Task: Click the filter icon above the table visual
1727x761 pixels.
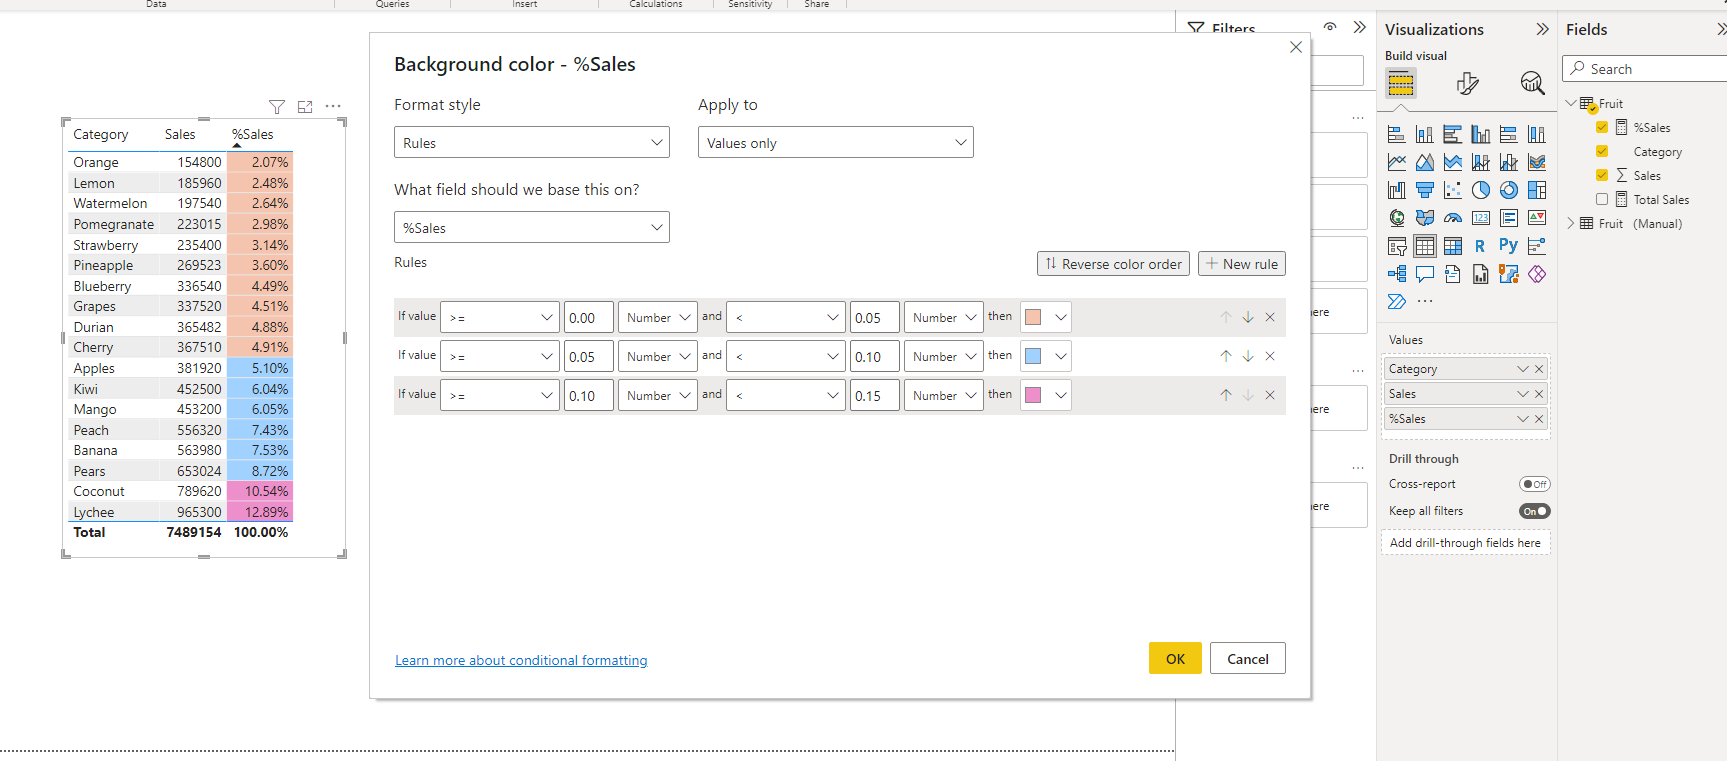Action: 277,107
